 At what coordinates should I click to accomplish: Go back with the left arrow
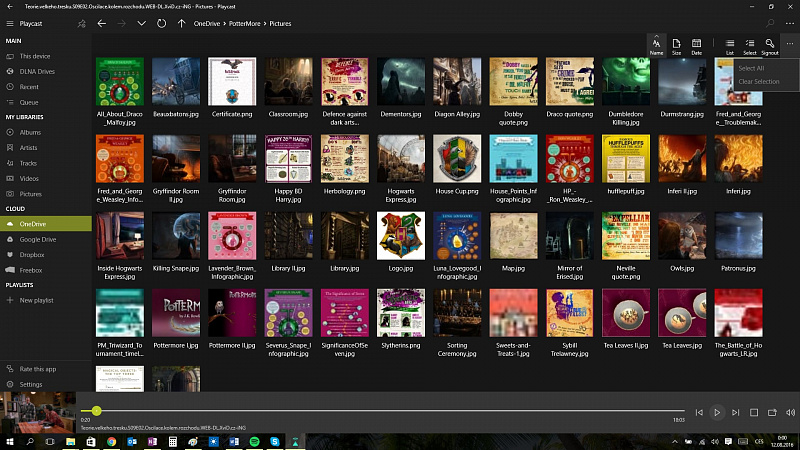102,23
